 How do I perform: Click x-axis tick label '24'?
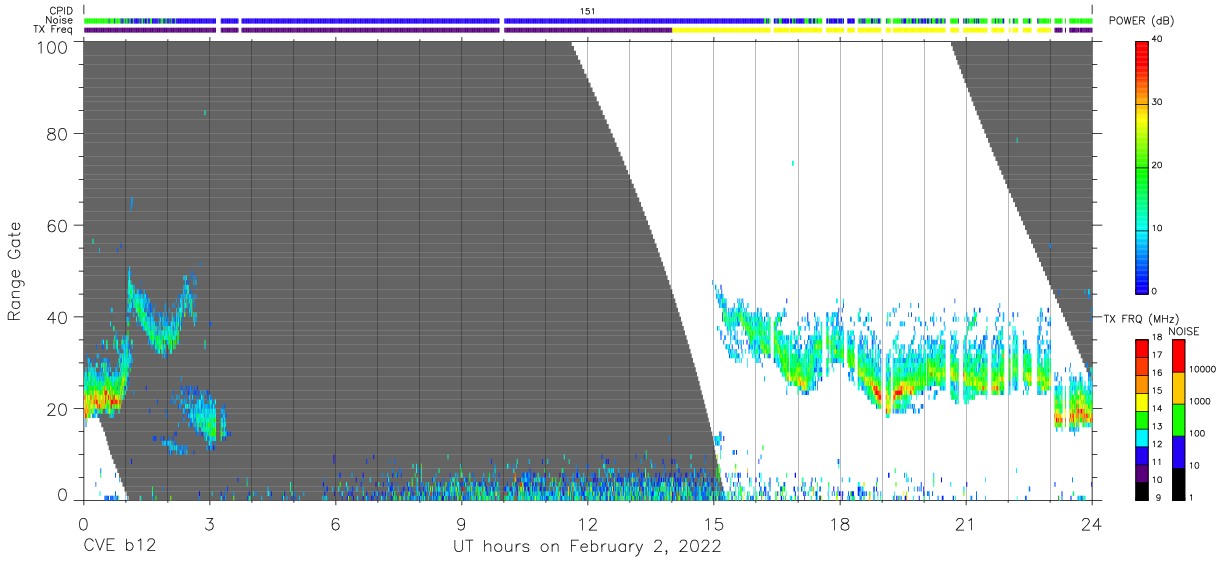pos(1092,524)
